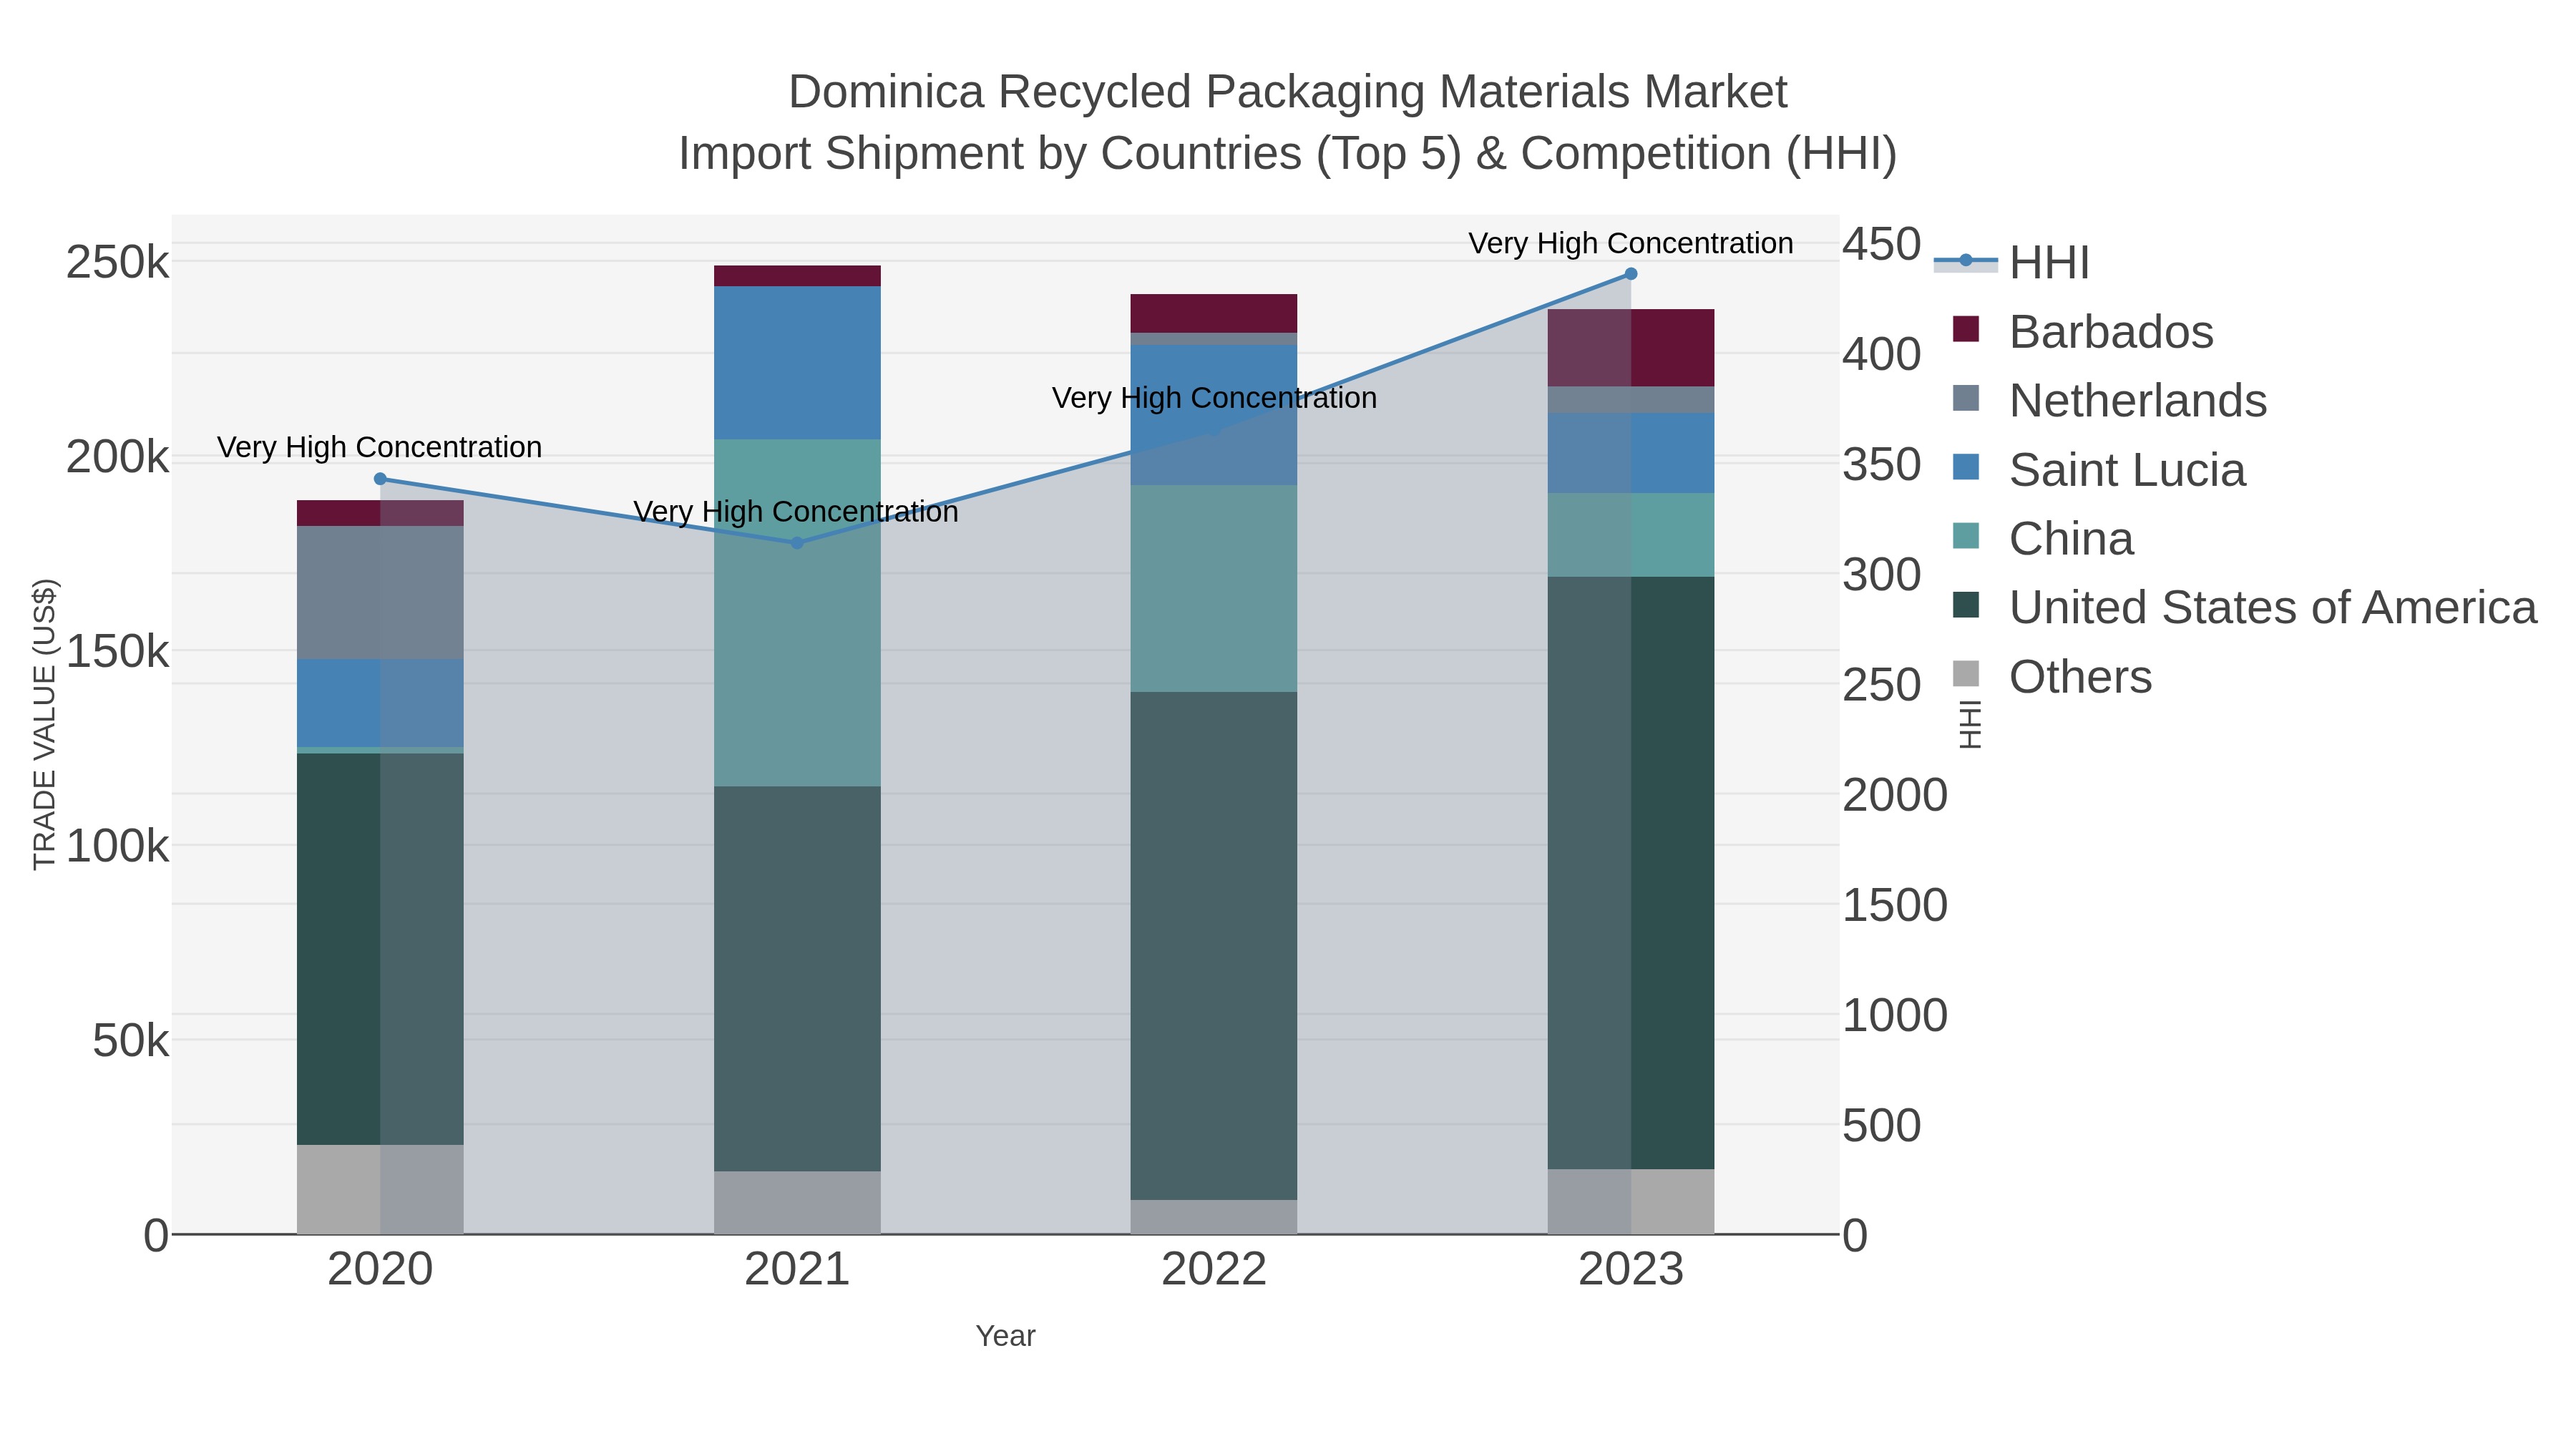2576x1449 pixels.
Task: Click the rotated HHI axis title
Action: pos(1969,724)
